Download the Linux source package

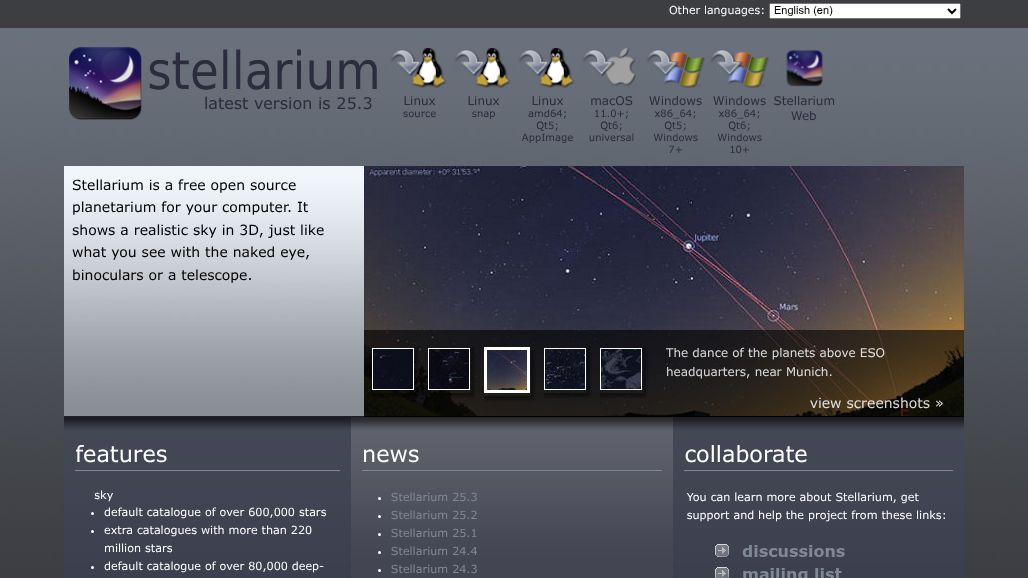[x=419, y=67]
